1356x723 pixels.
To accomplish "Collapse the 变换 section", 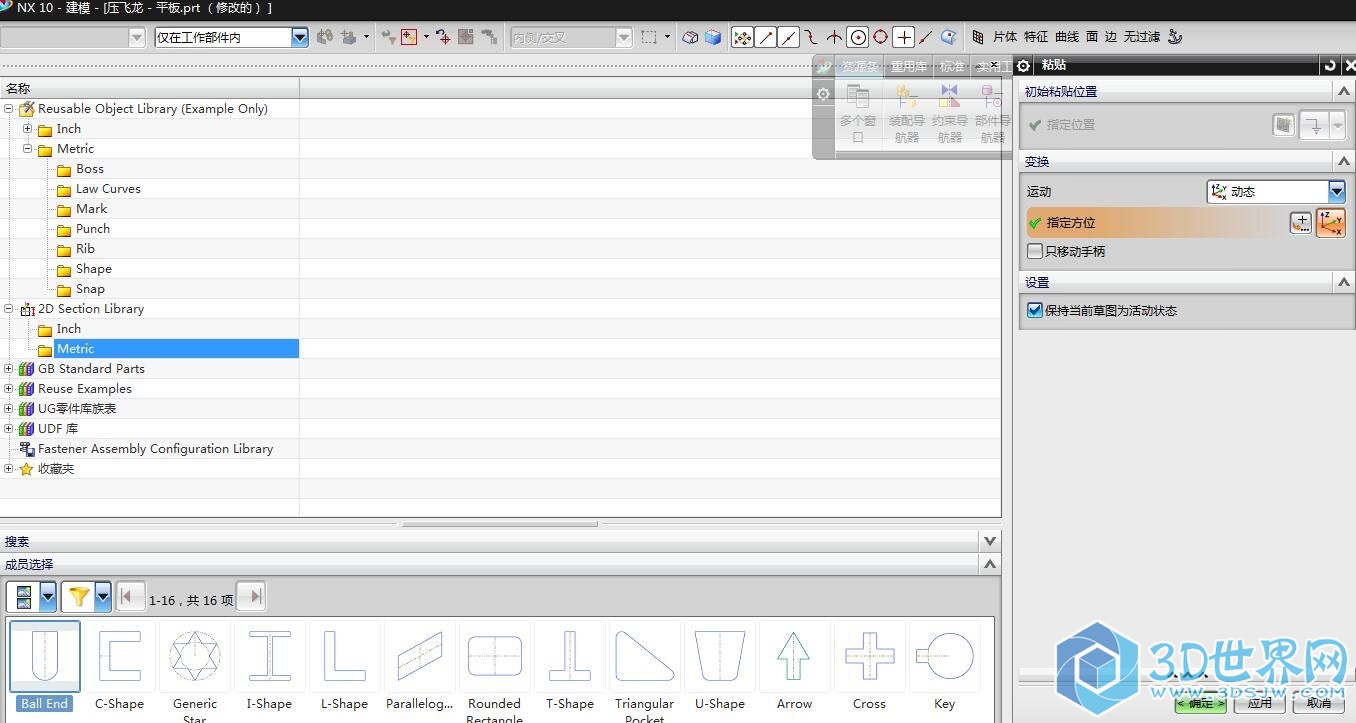I will (x=1344, y=161).
